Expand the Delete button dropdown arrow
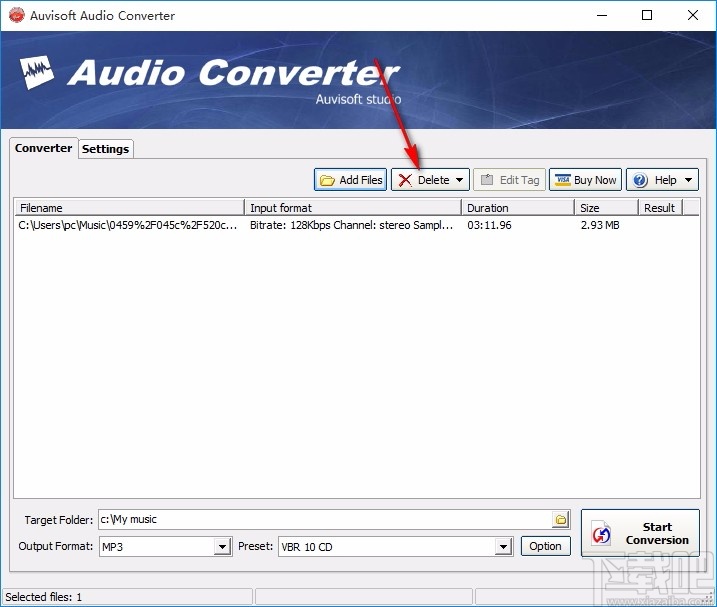 coord(459,180)
